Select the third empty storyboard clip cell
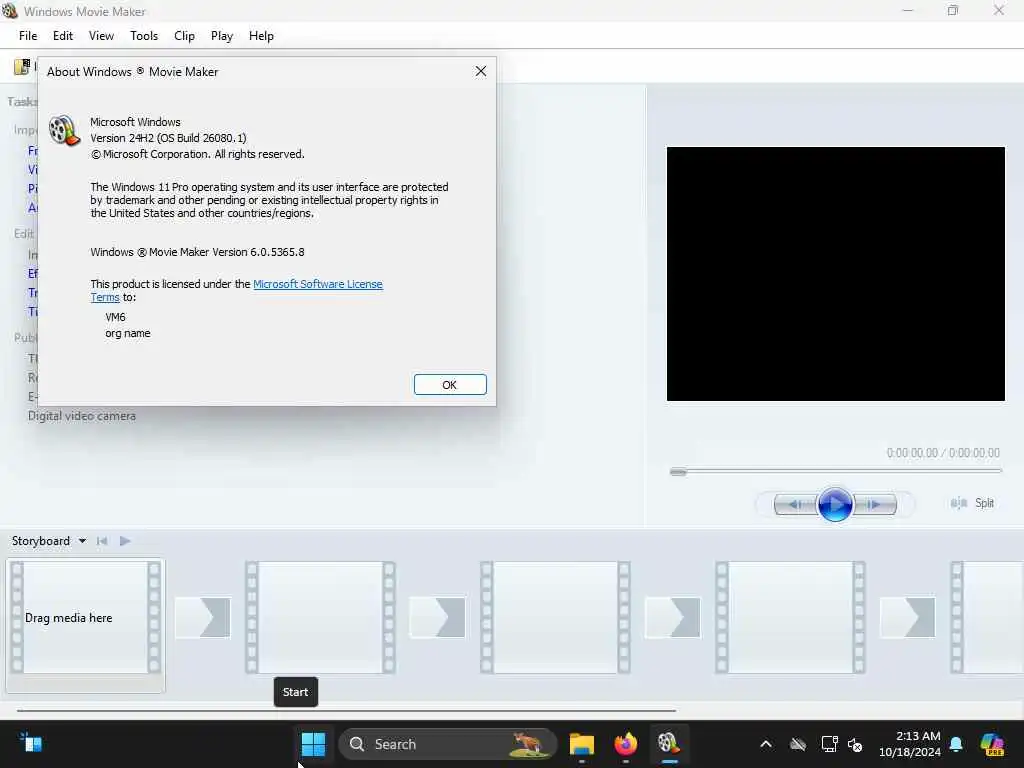This screenshot has height=768, width=1024. [555, 617]
